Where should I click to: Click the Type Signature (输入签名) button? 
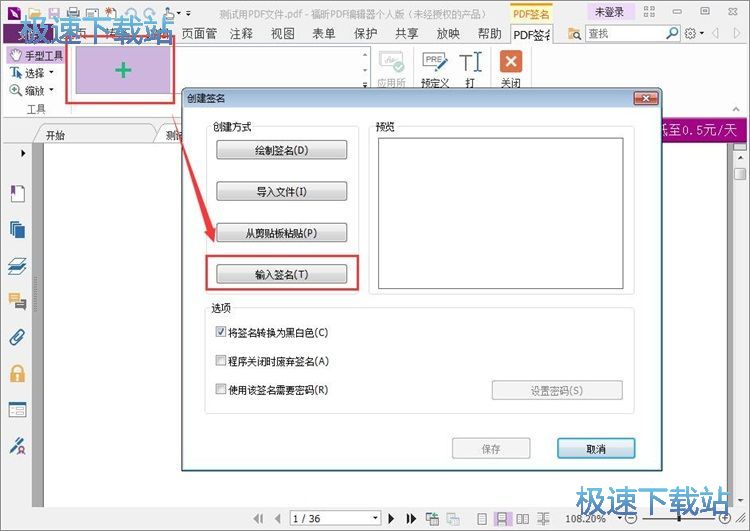[x=281, y=274]
